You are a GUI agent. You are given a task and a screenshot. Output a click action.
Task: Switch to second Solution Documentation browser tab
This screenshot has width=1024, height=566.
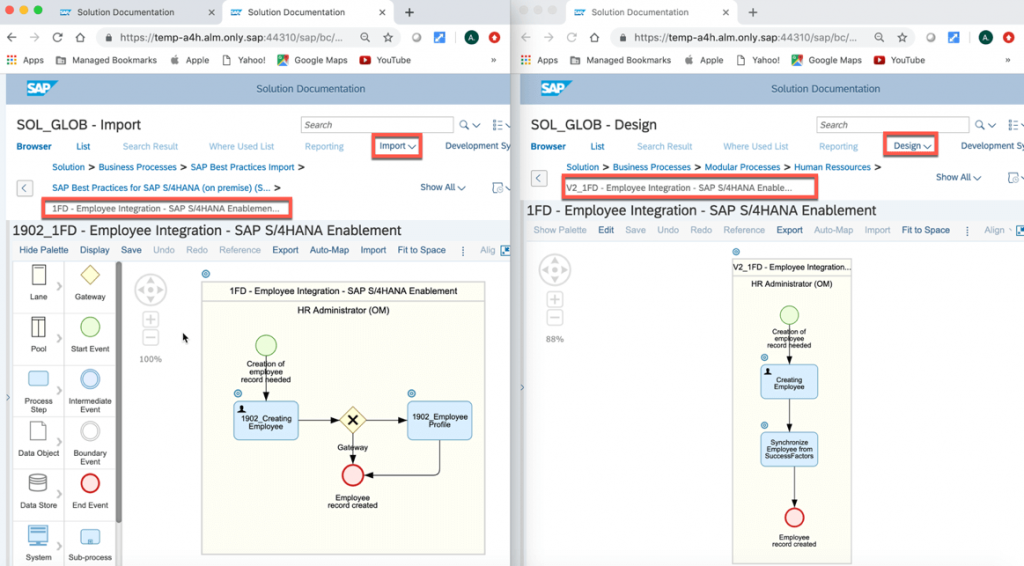307,12
